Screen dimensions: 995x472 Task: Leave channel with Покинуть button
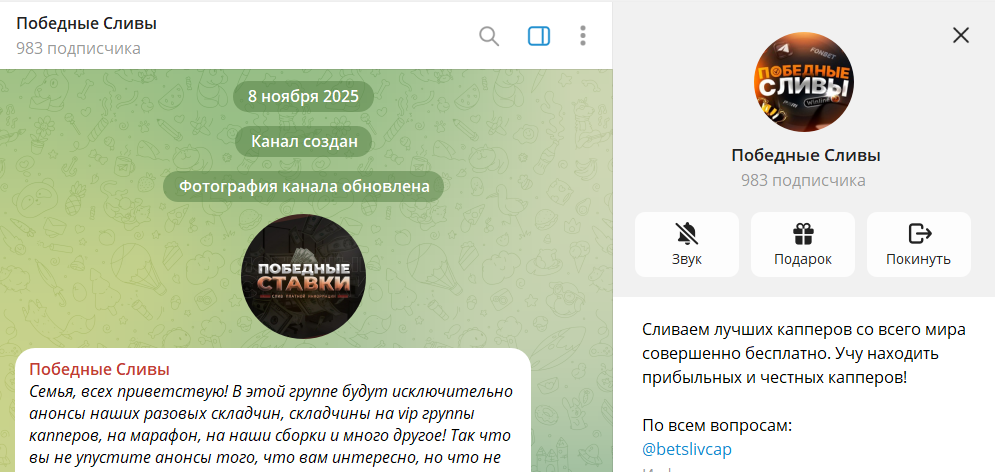tap(918, 244)
